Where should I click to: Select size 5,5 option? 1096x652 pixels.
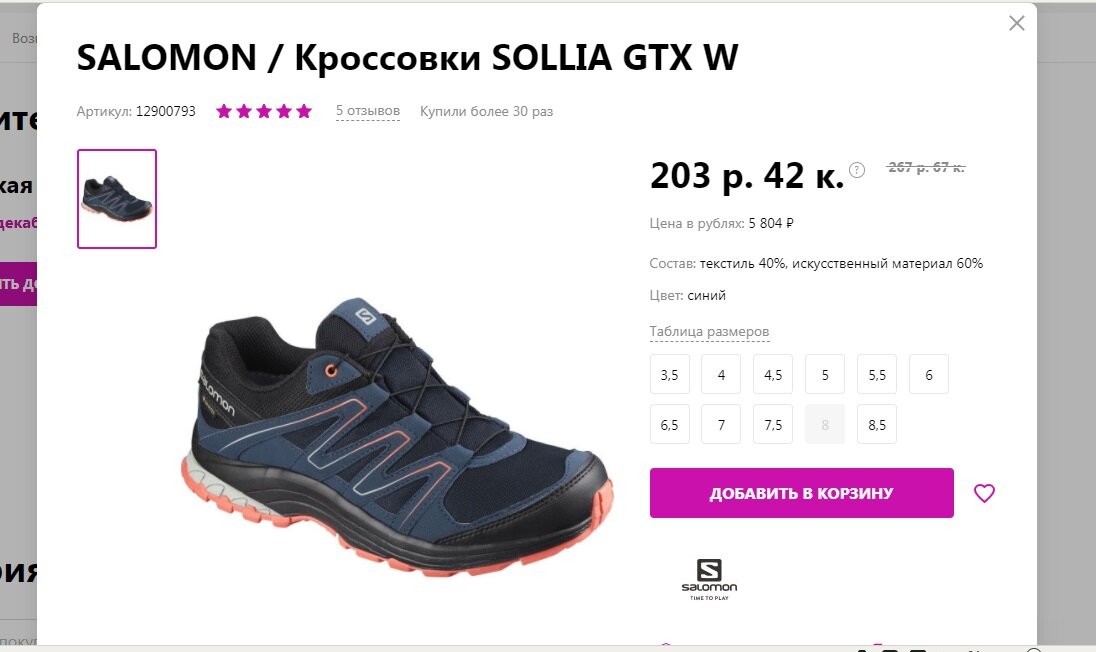pyautogui.click(x=877, y=375)
